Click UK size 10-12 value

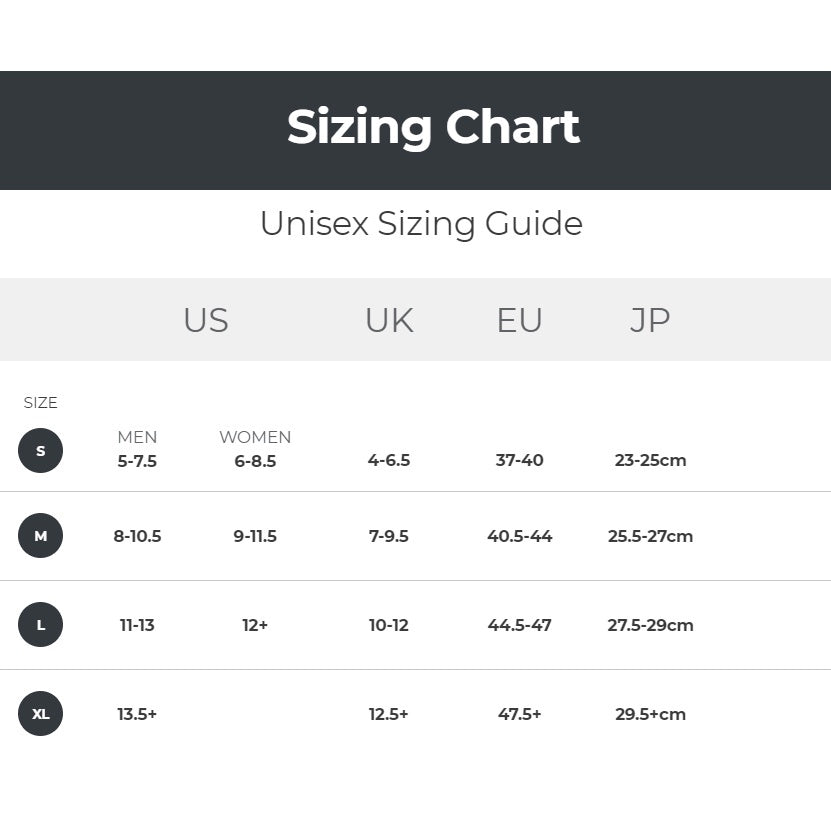click(x=389, y=625)
